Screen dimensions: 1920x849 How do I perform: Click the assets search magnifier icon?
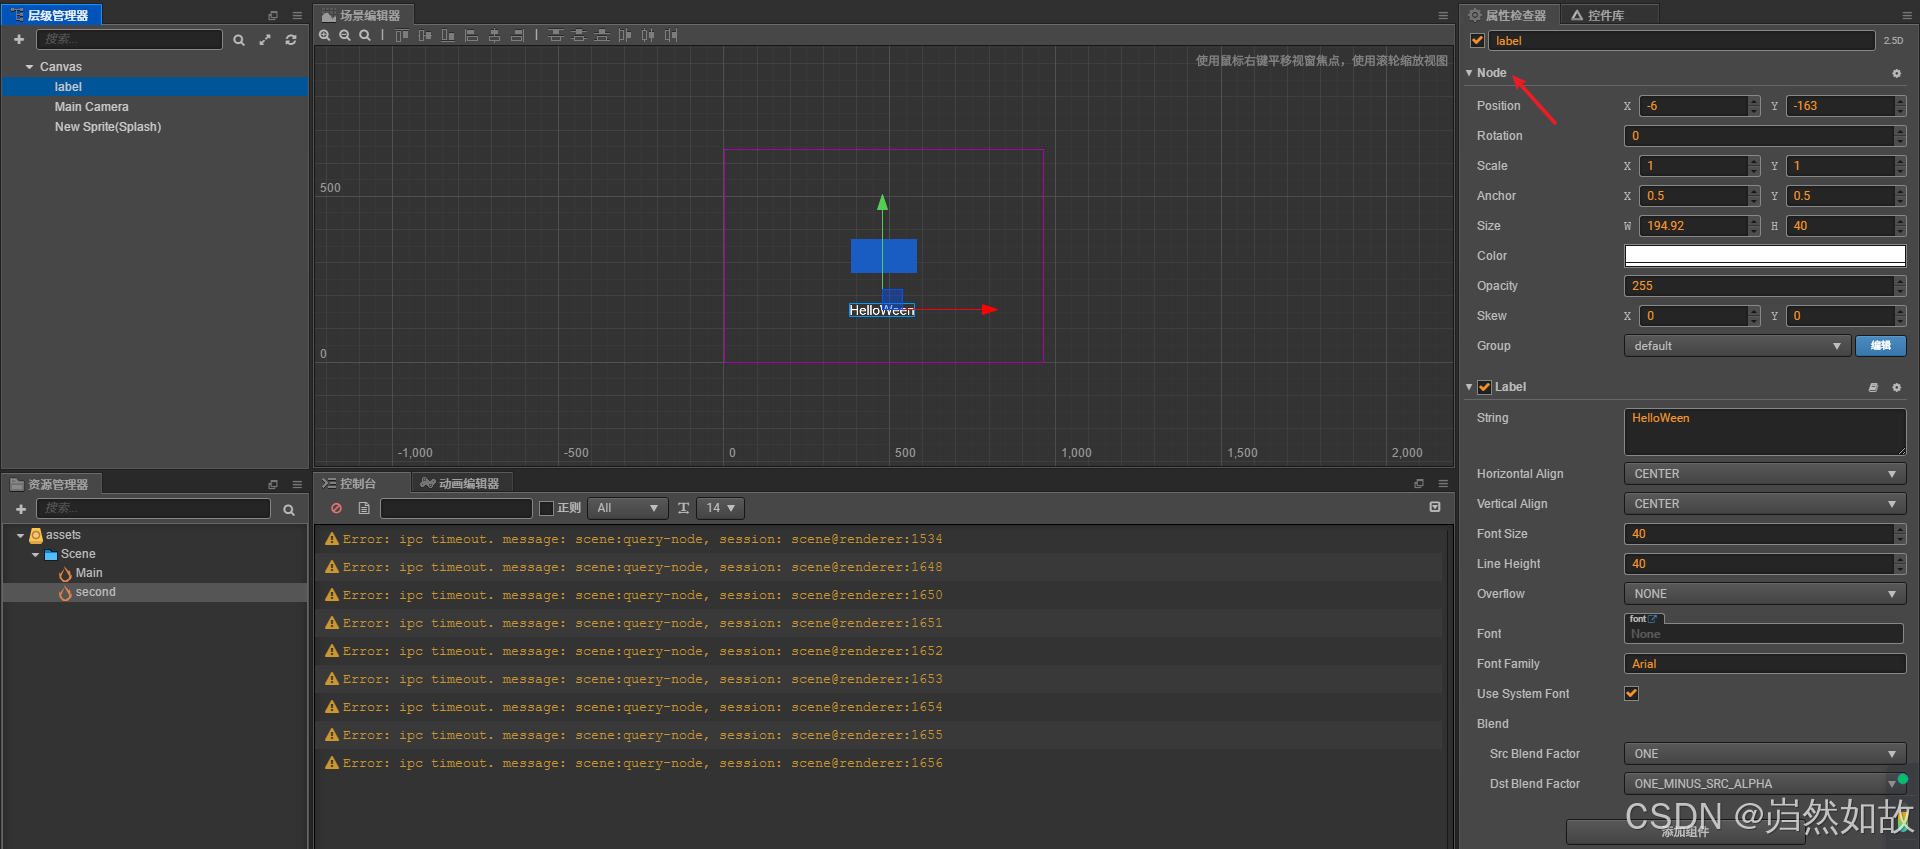(289, 510)
